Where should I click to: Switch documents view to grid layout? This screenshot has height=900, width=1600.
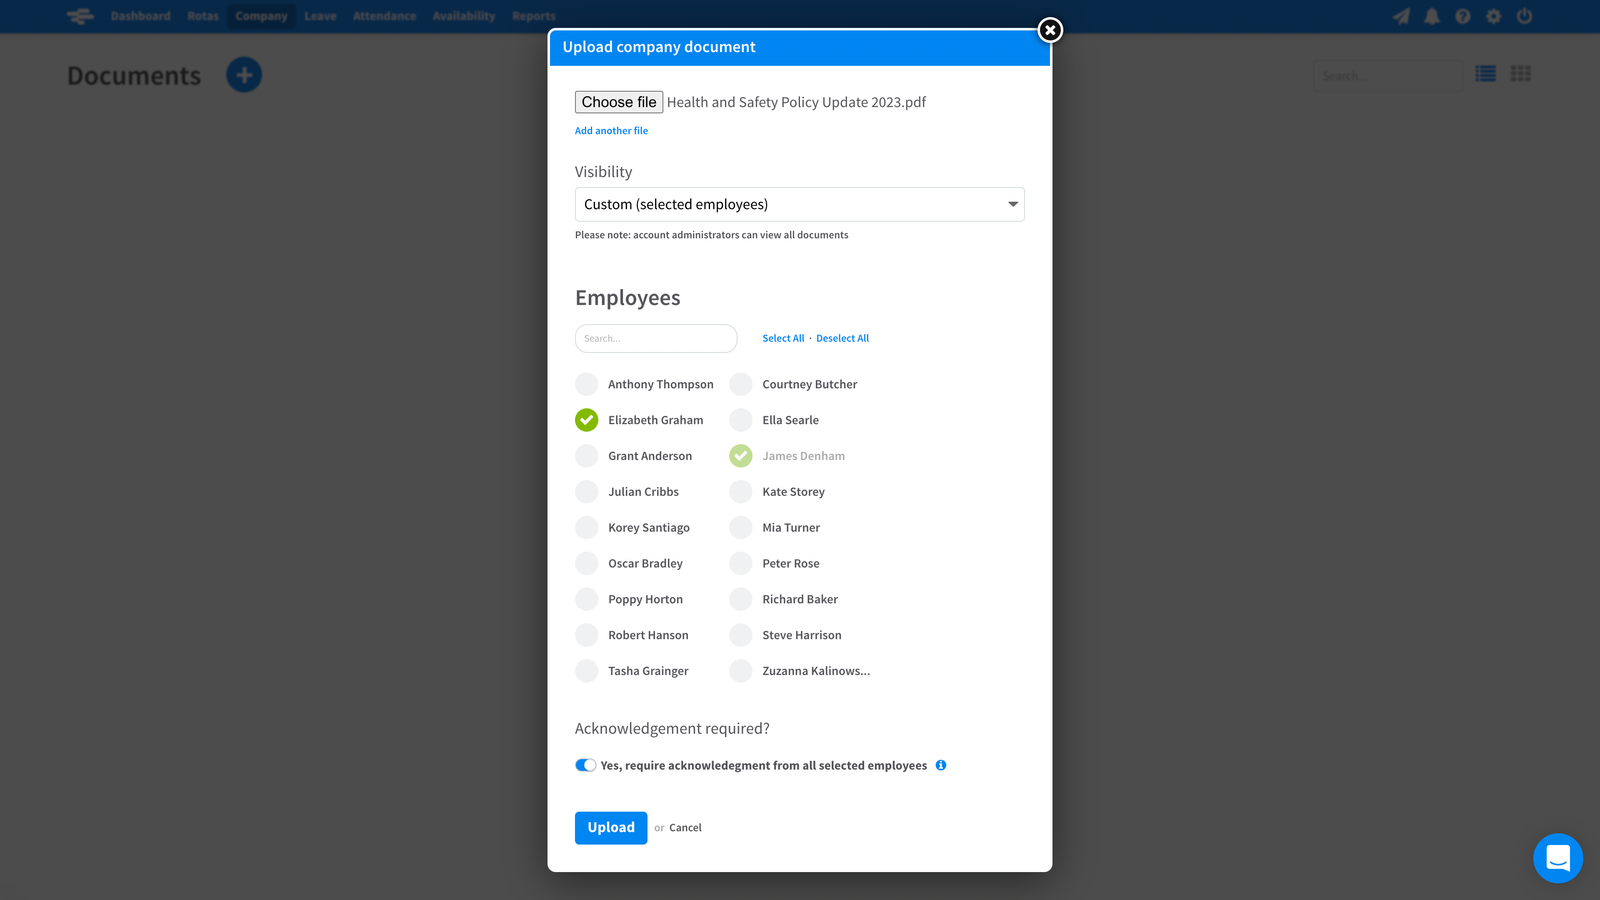1519,73
